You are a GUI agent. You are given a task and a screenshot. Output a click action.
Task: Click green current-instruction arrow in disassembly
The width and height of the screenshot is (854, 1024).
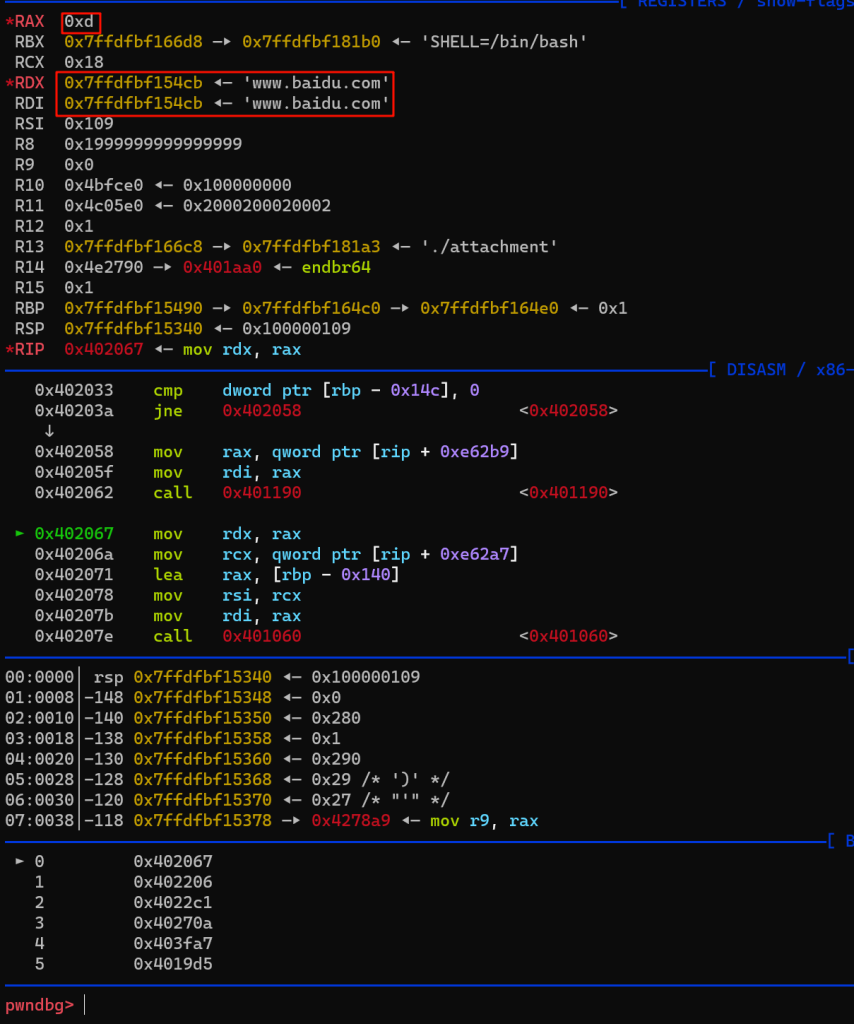click(20, 534)
